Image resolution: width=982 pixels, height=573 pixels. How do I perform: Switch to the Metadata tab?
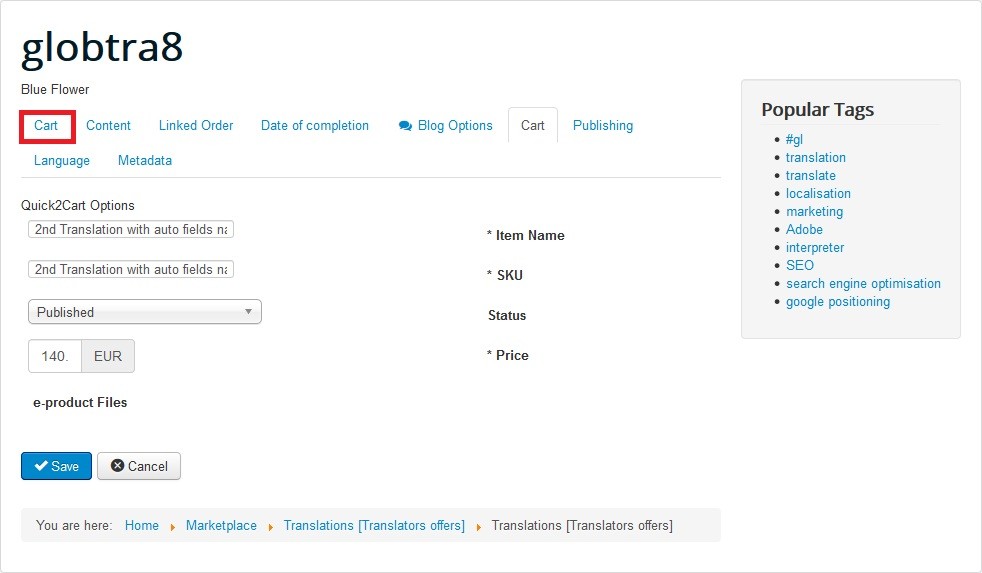tap(145, 161)
